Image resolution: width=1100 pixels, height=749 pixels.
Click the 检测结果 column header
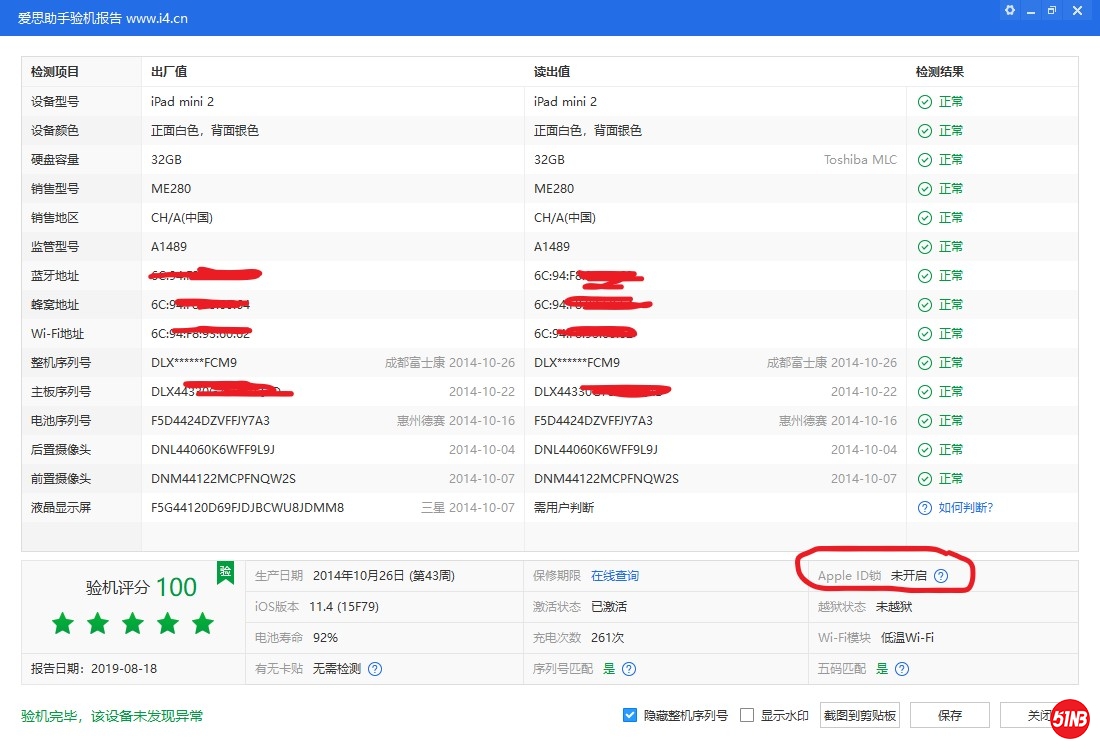[939, 72]
